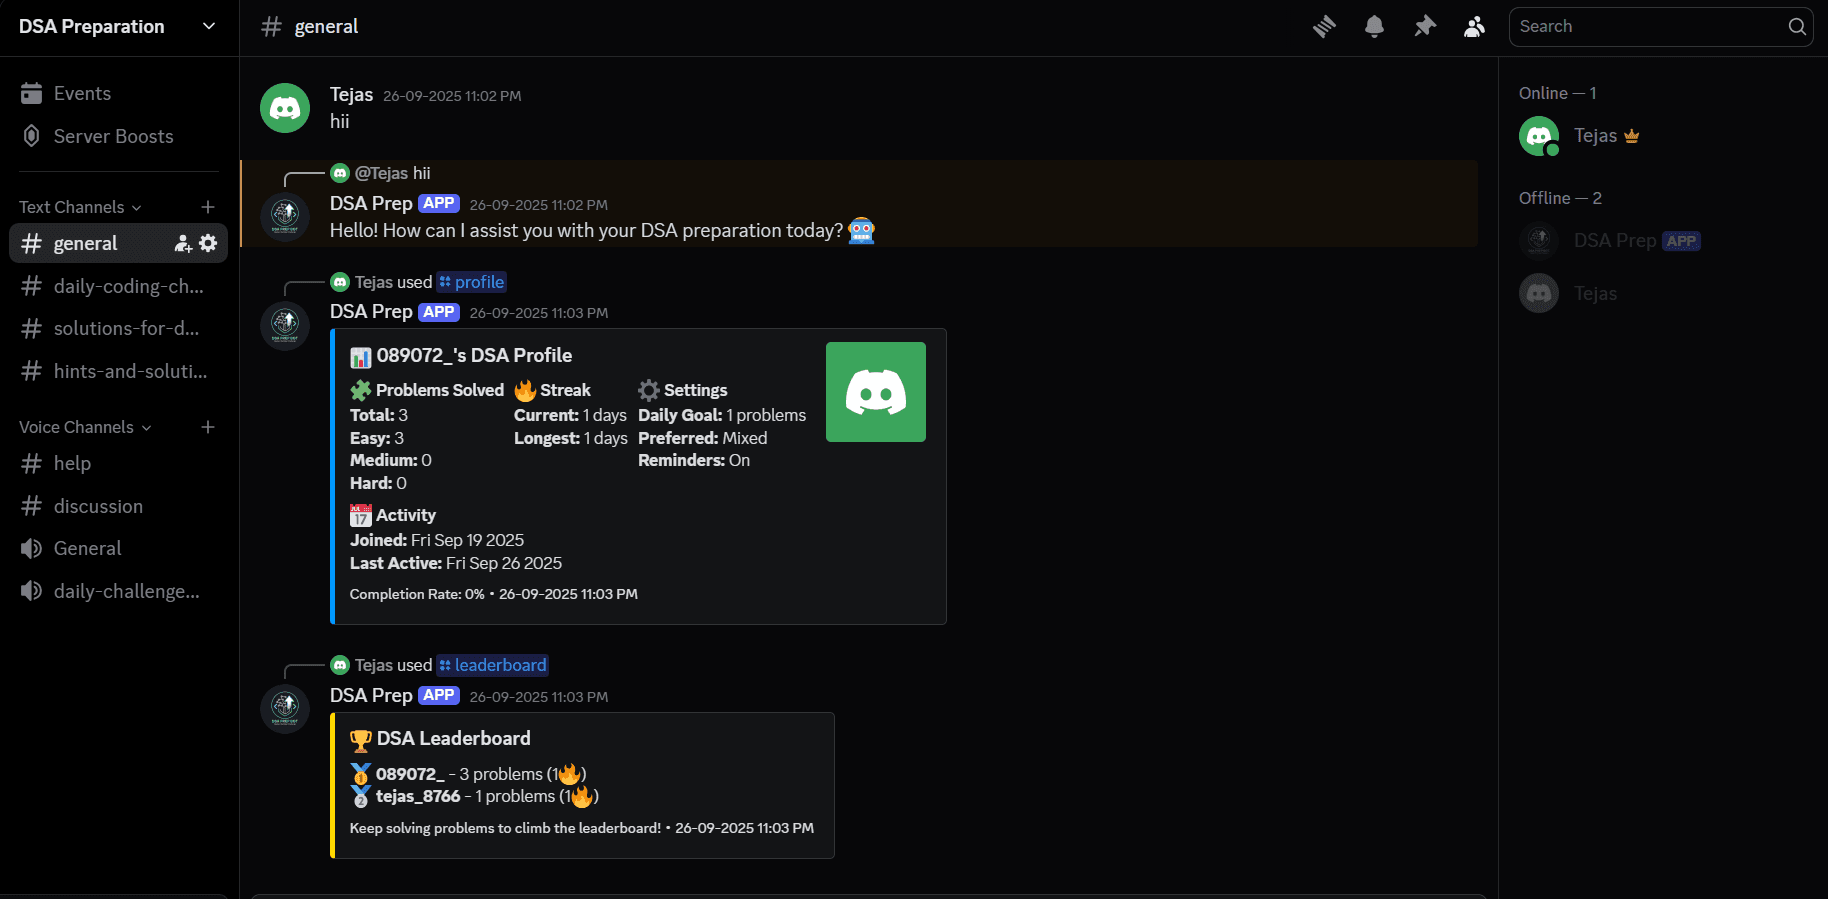This screenshot has height=899, width=1828.
Task: Open Events in the sidebar
Action: (x=119, y=93)
